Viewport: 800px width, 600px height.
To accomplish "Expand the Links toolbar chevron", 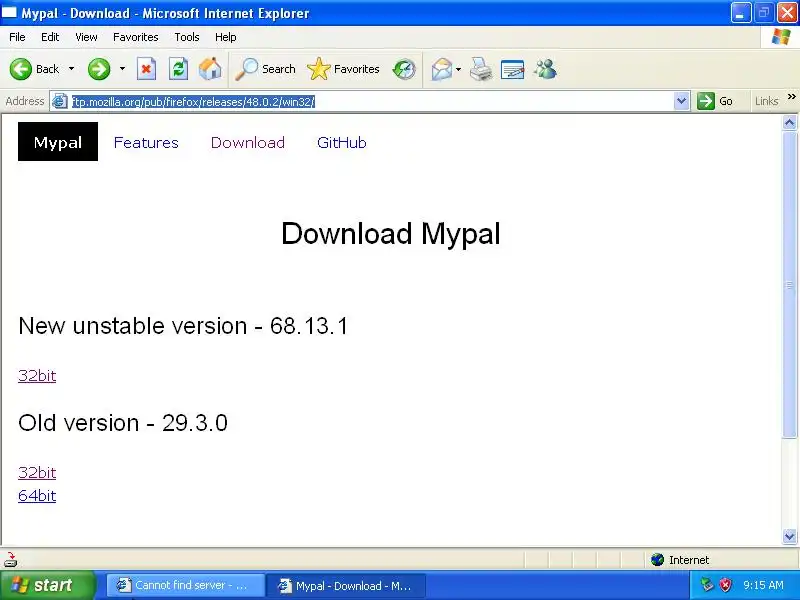I will click(x=791, y=96).
